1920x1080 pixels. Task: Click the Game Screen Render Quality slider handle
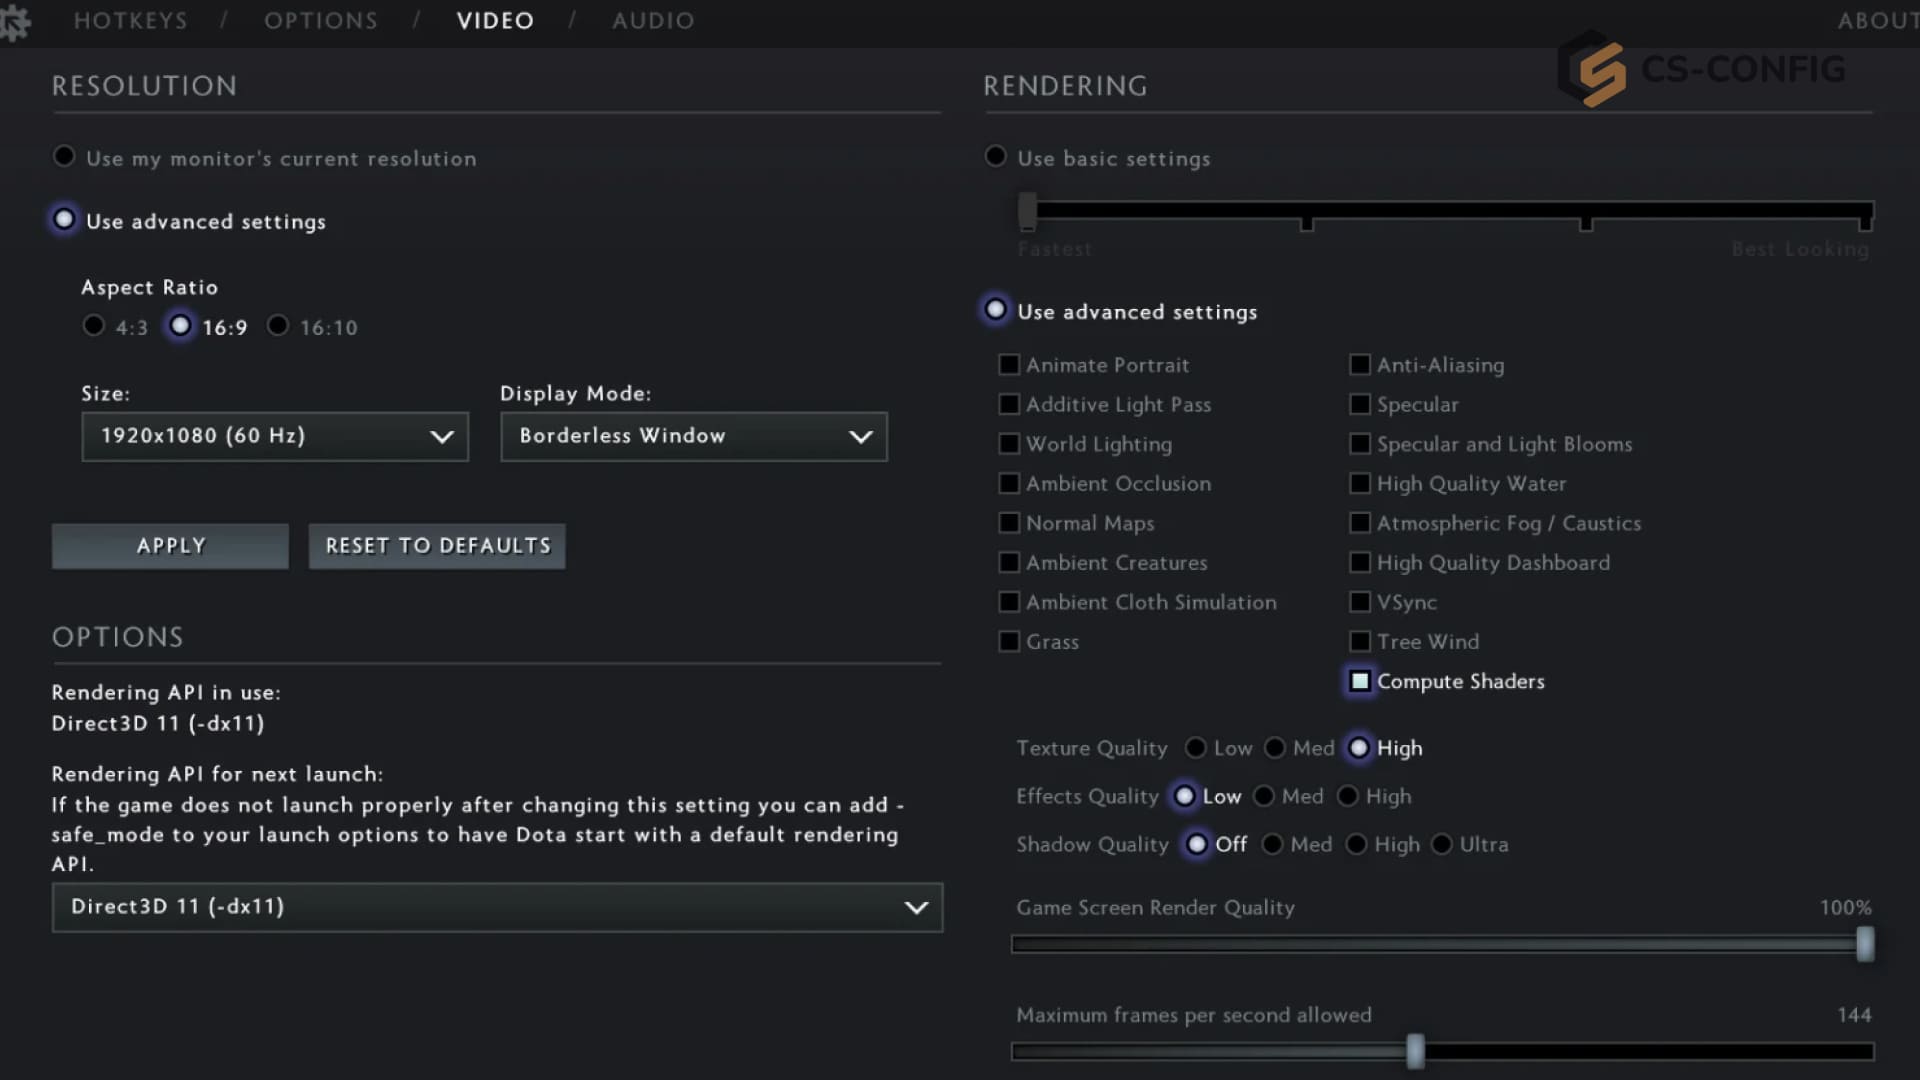click(x=1865, y=944)
